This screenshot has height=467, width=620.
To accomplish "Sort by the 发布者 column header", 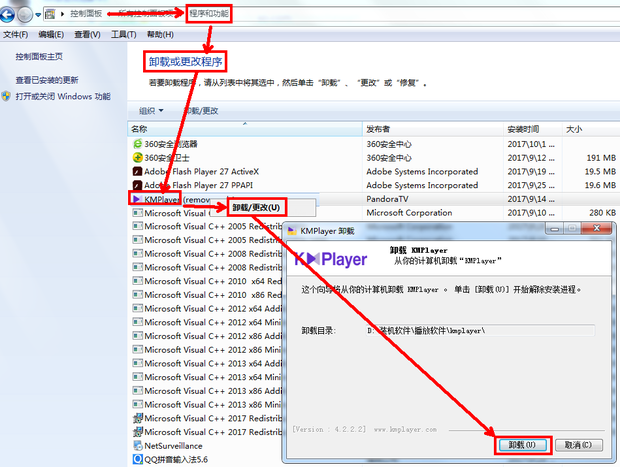I will coord(433,129).
